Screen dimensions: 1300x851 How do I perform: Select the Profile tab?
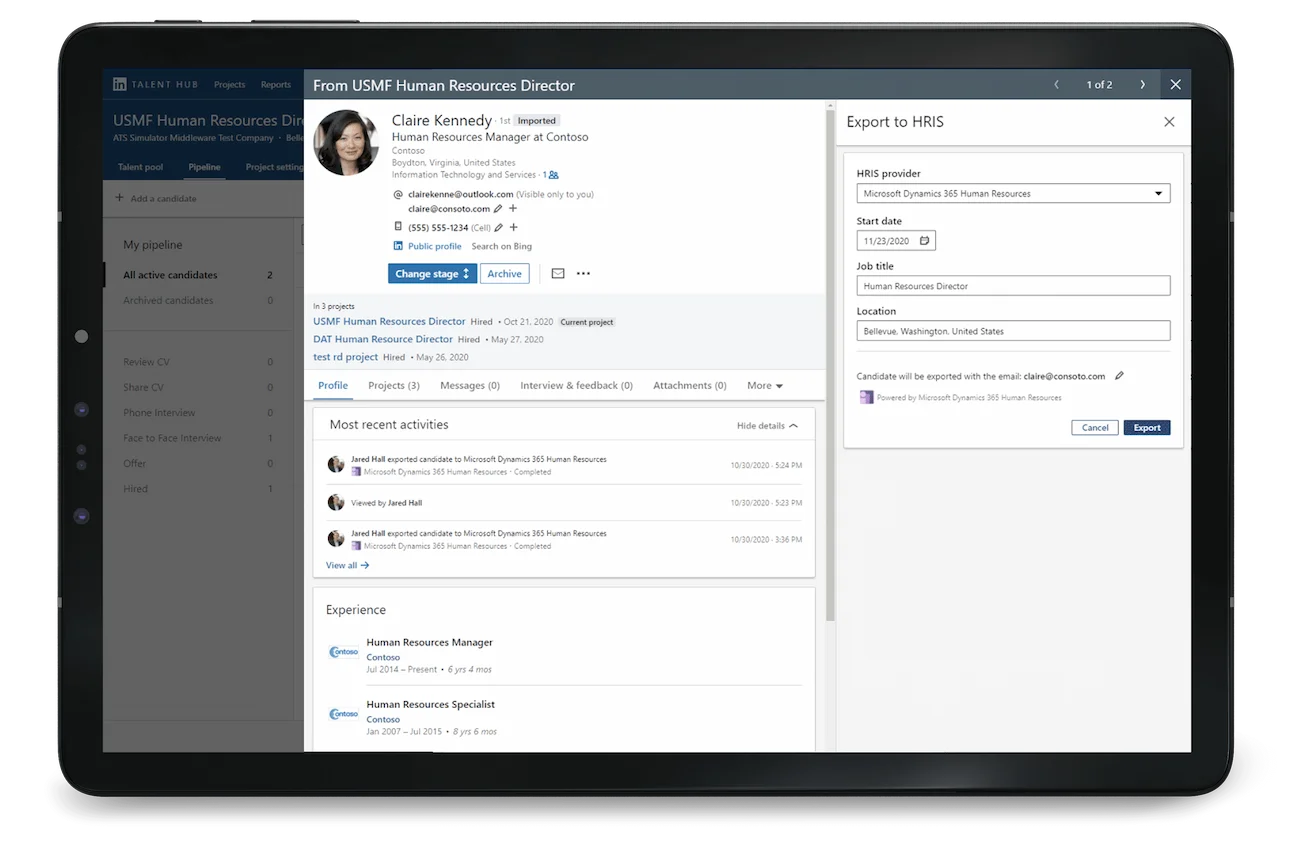point(333,386)
